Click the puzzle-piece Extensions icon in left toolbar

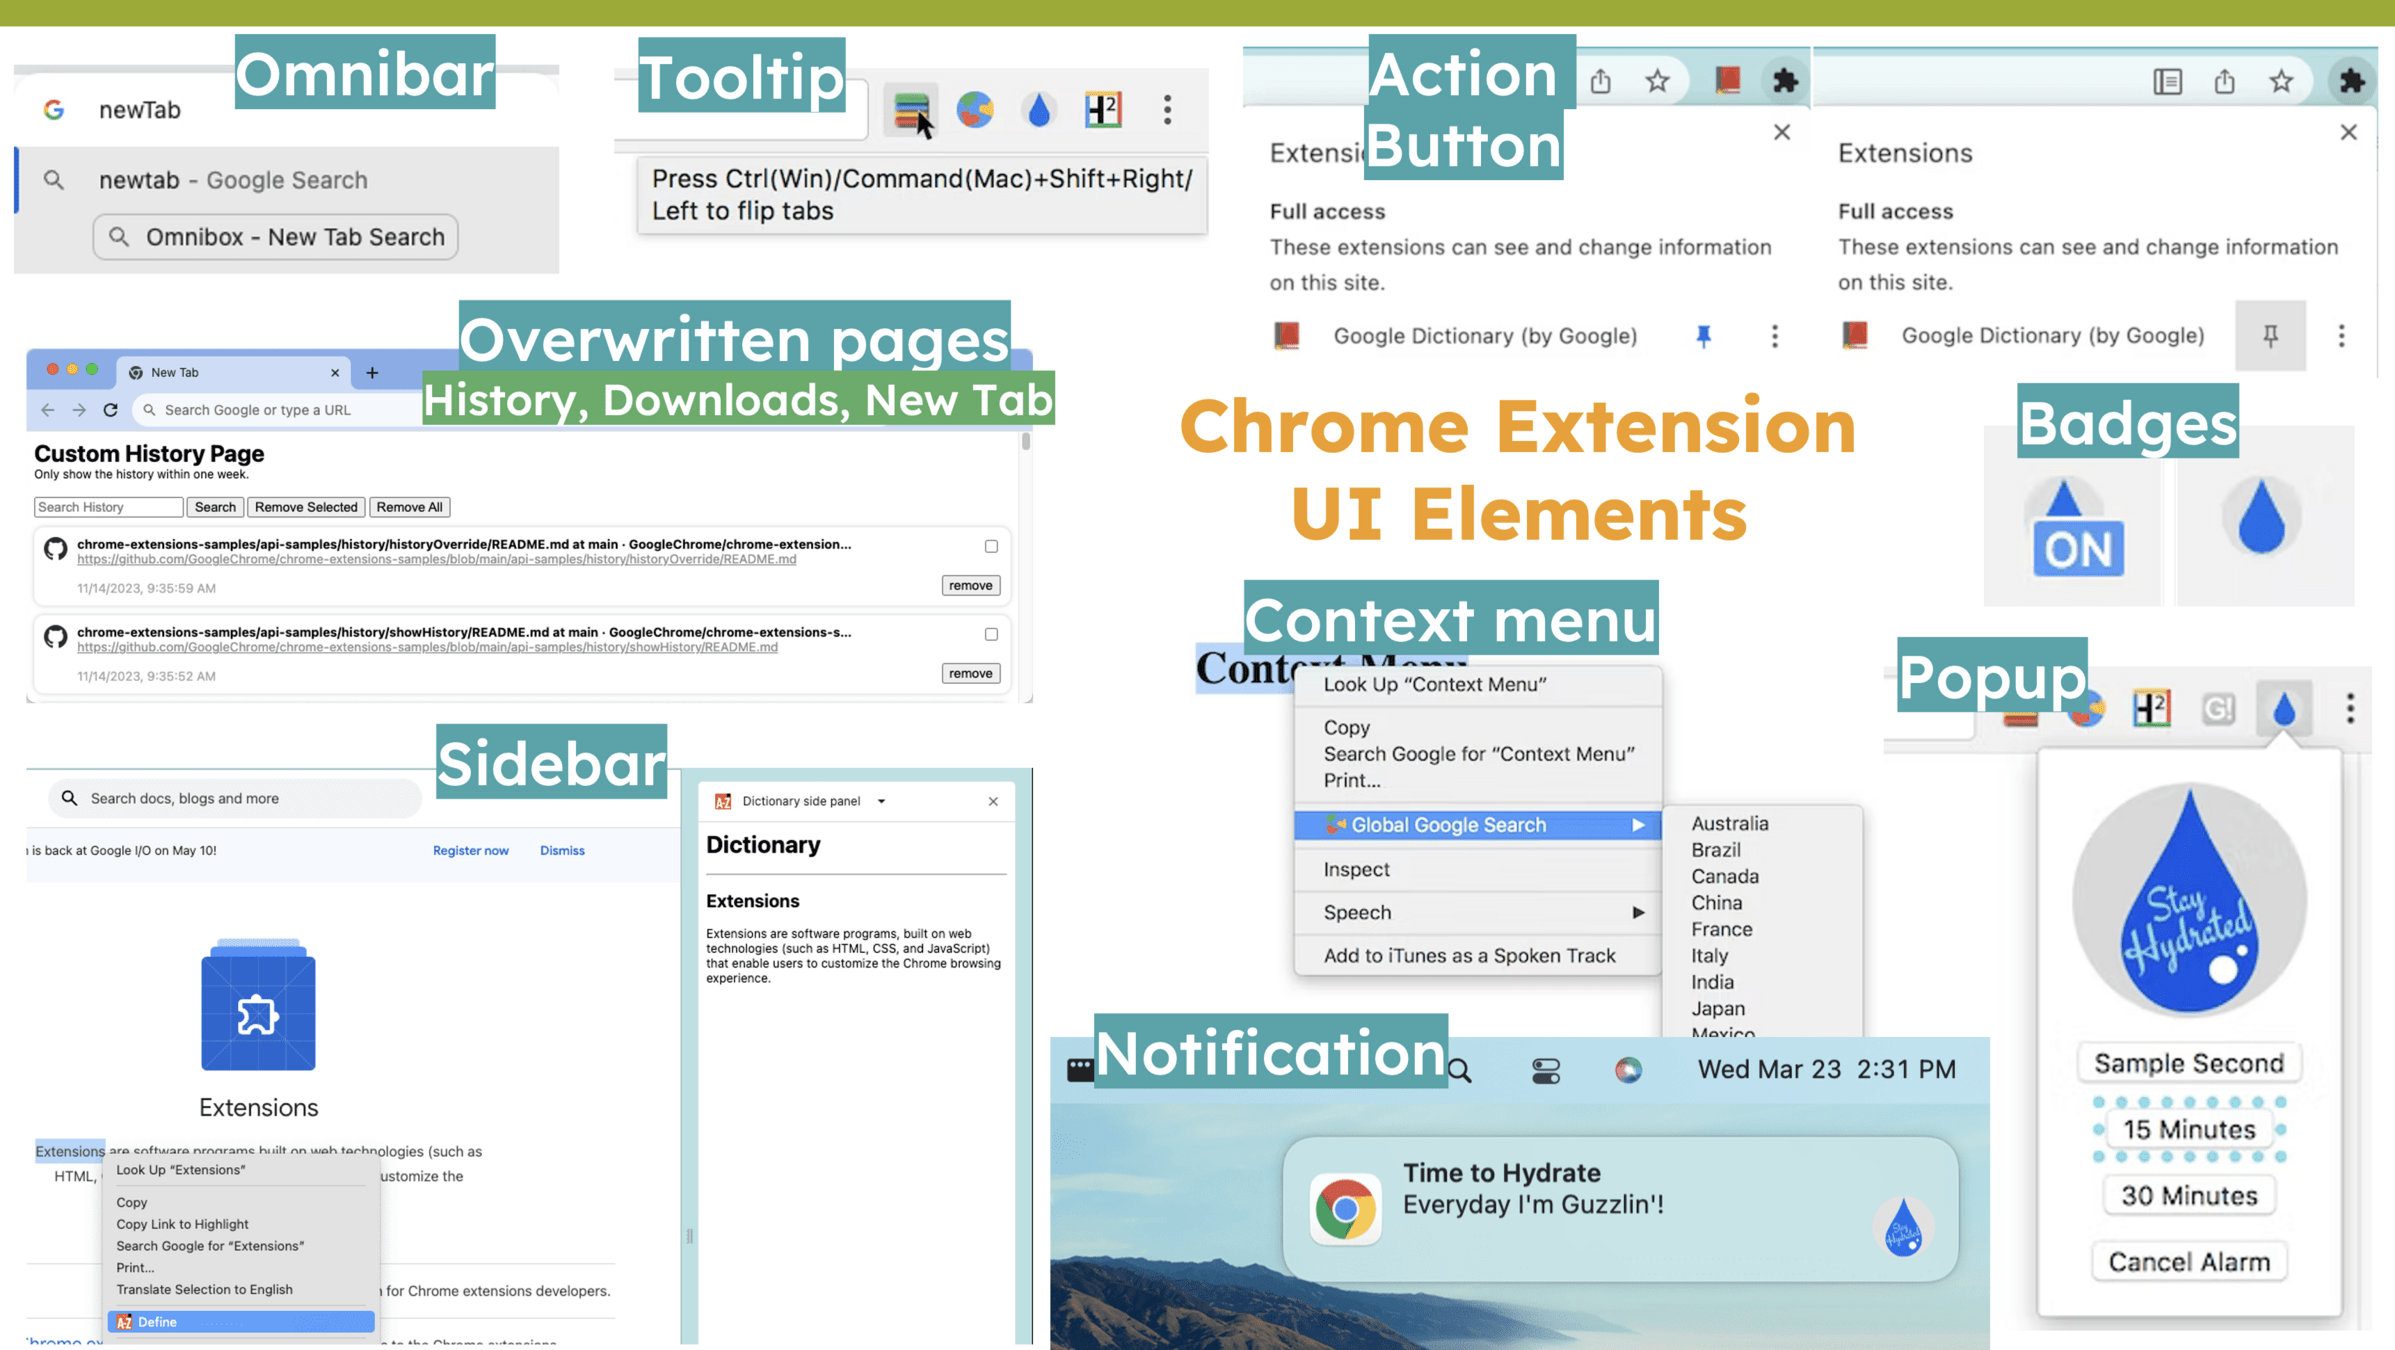(1785, 81)
